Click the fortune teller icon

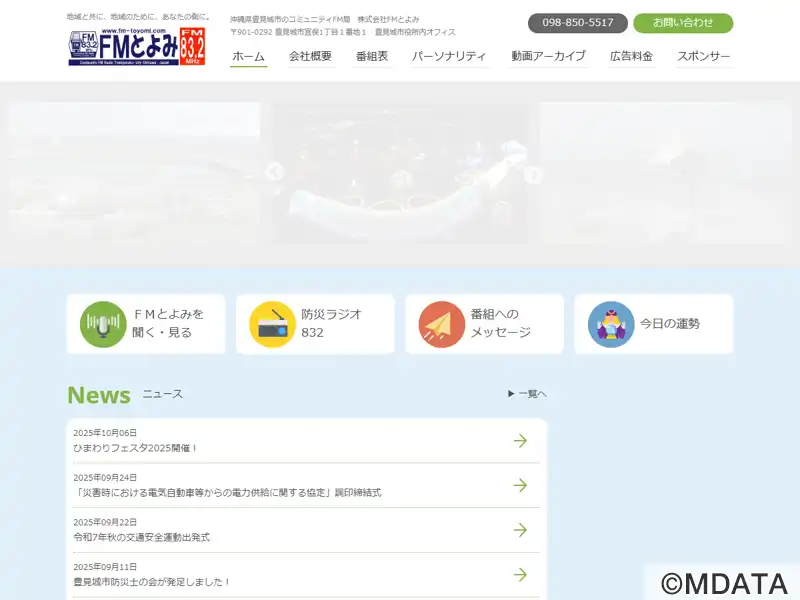coord(611,324)
